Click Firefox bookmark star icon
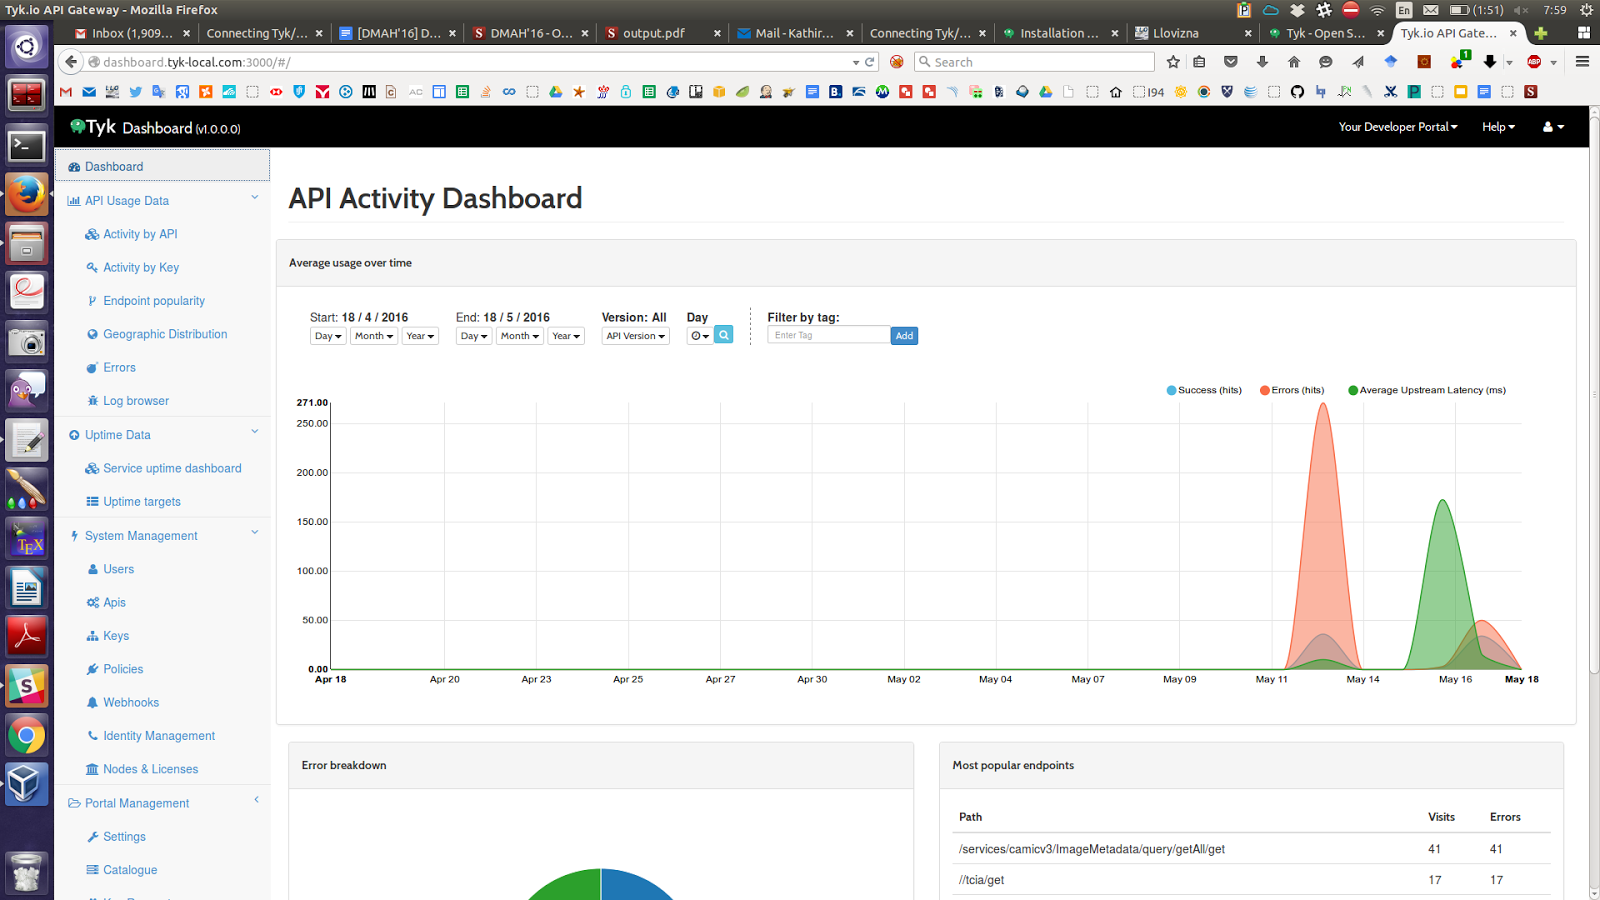The width and height of the screenshot is (1600, 900). [1173, 62]
